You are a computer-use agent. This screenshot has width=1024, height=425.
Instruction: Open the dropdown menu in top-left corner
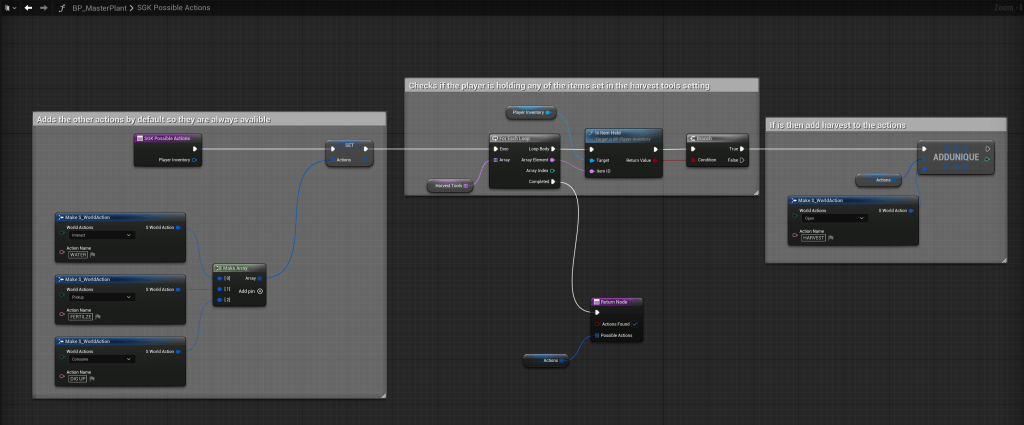[x=9, y=7]
